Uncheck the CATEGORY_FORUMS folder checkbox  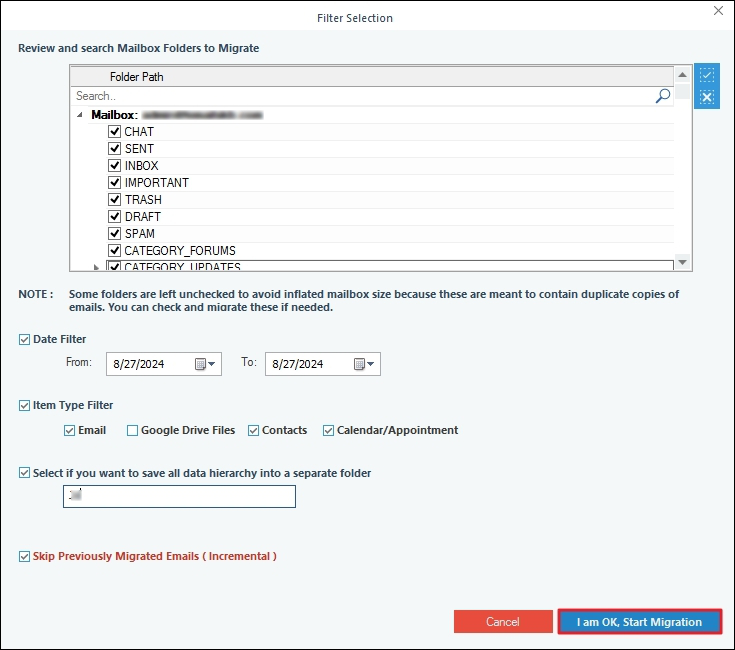[x=114, y=250]
